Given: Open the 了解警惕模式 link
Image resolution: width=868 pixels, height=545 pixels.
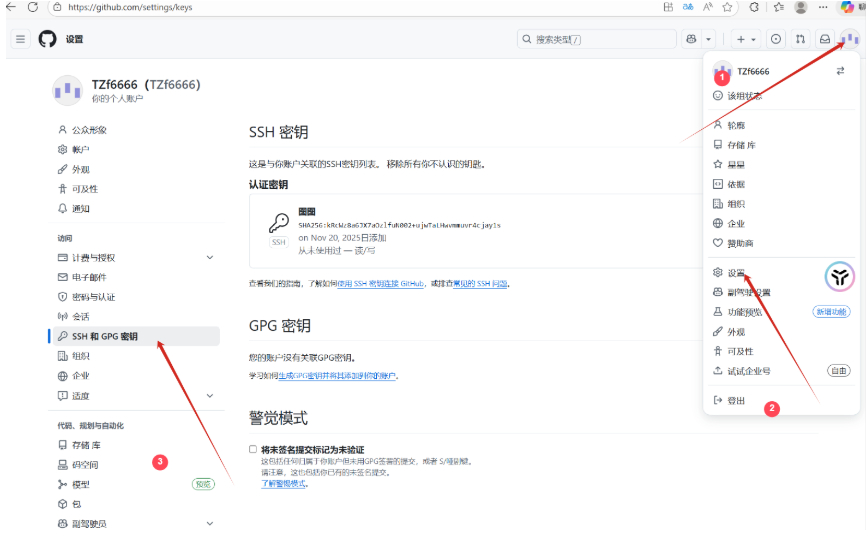Looking at the screenshot, I should tap(283, 484).
